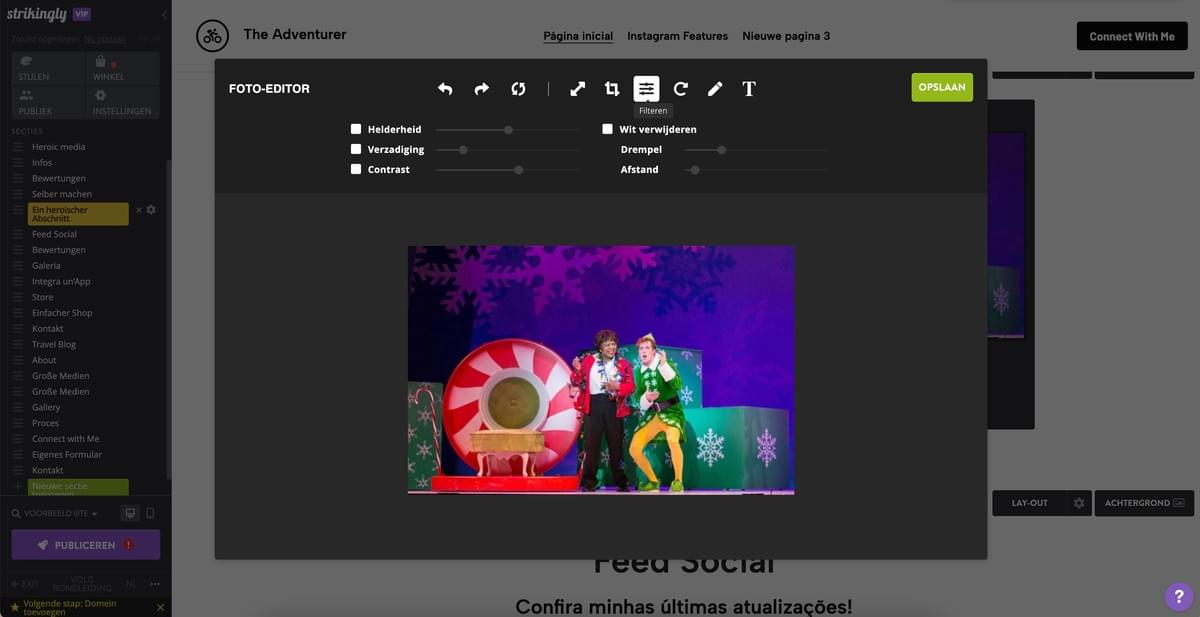The image size is (1200, 617).
Task: Open the Stijlen panel
Action: (x=48, y=69)
